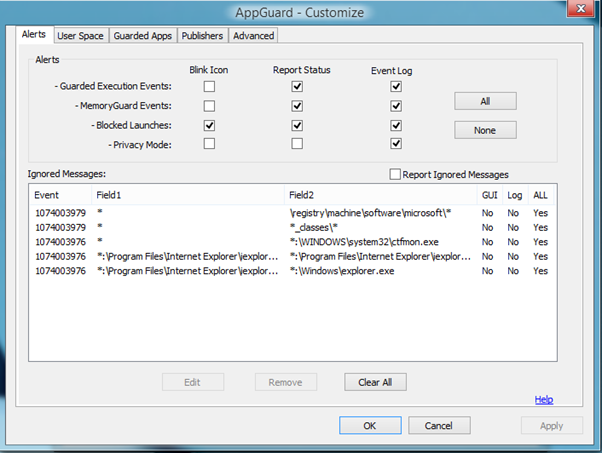
Task: Enable Report Status for Privacy Mode
Action: coord(296,144)
